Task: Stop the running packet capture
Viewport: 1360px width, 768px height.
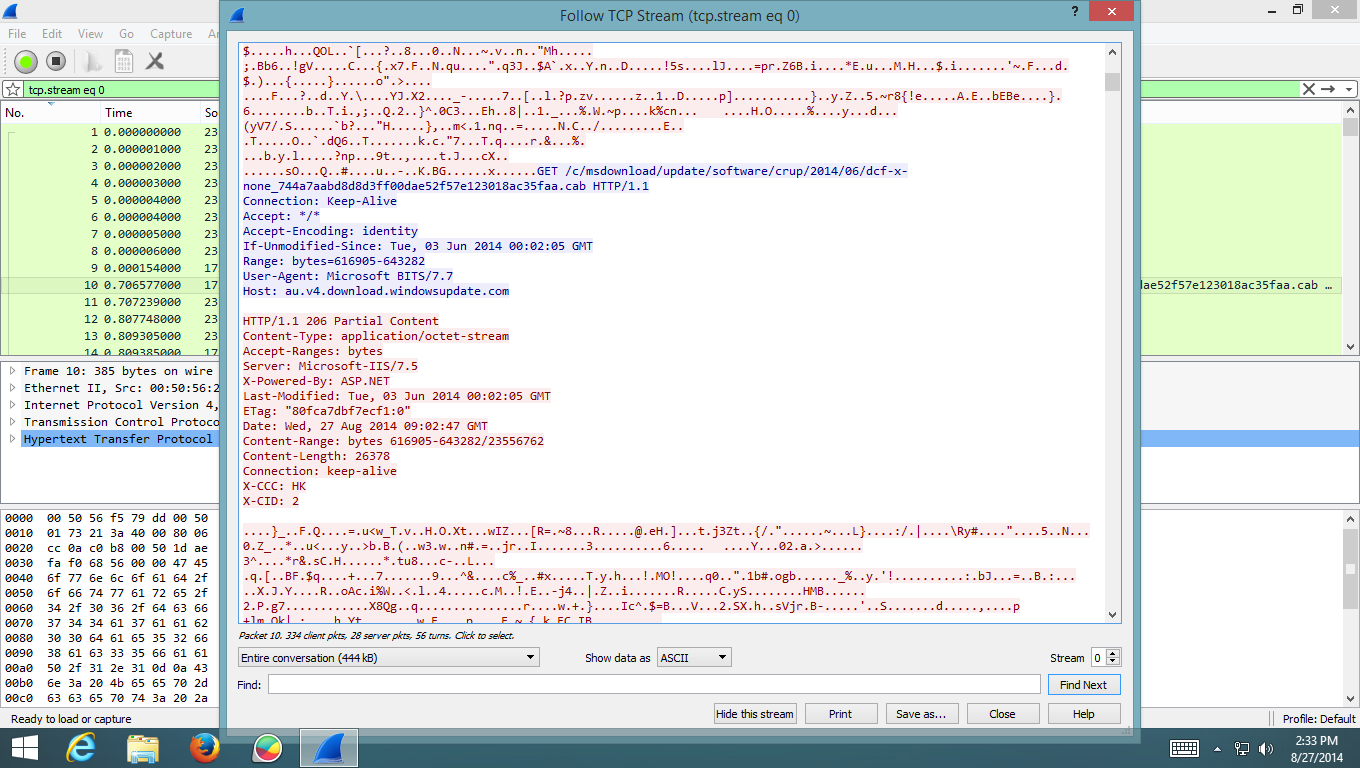Action: click(56, 62)
